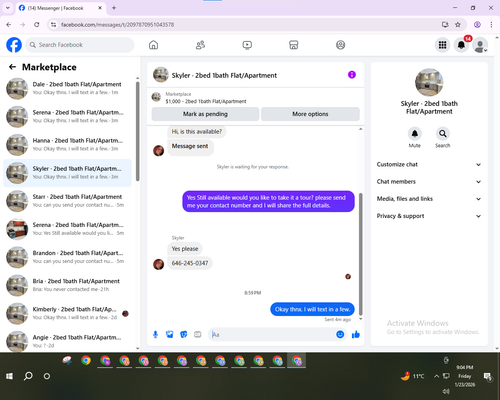500x400 pixels.
Task: Click the purple conversation info icon
Action: [x=352, y=75]
